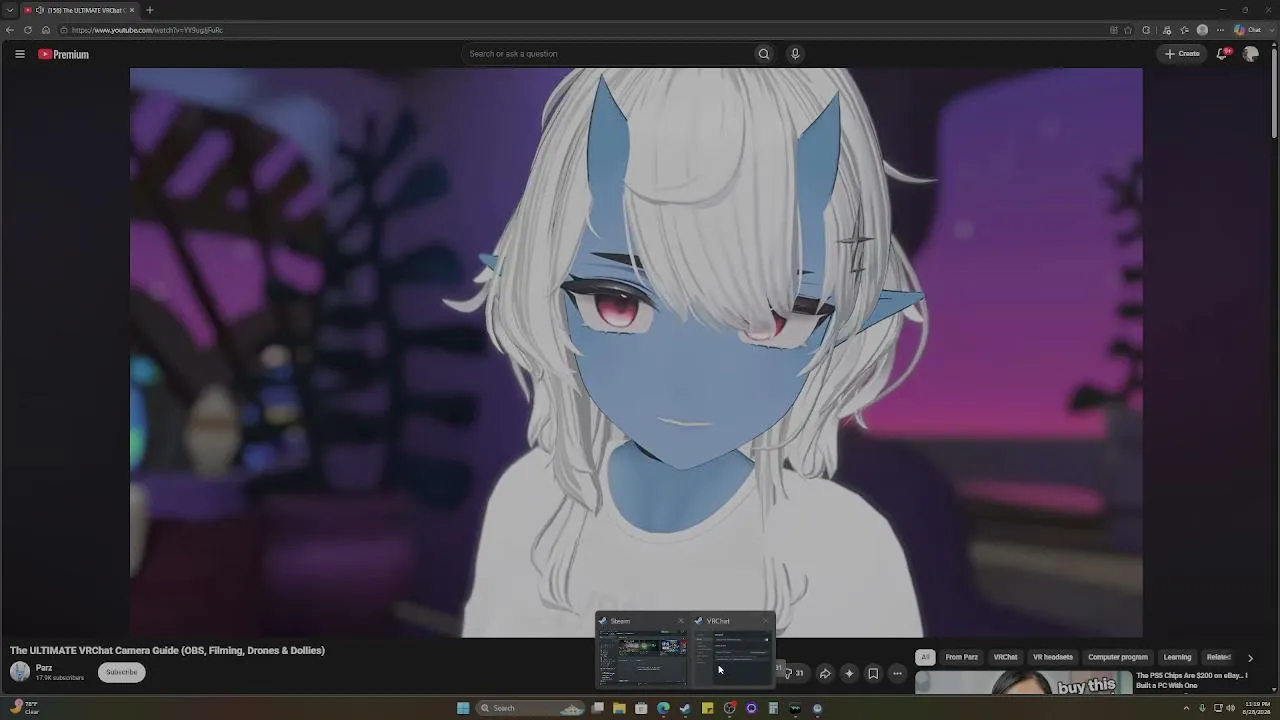Click the sparkle Ask button
The width and height of the screenshot is (1280, 720).
click(x=849, y=673)
